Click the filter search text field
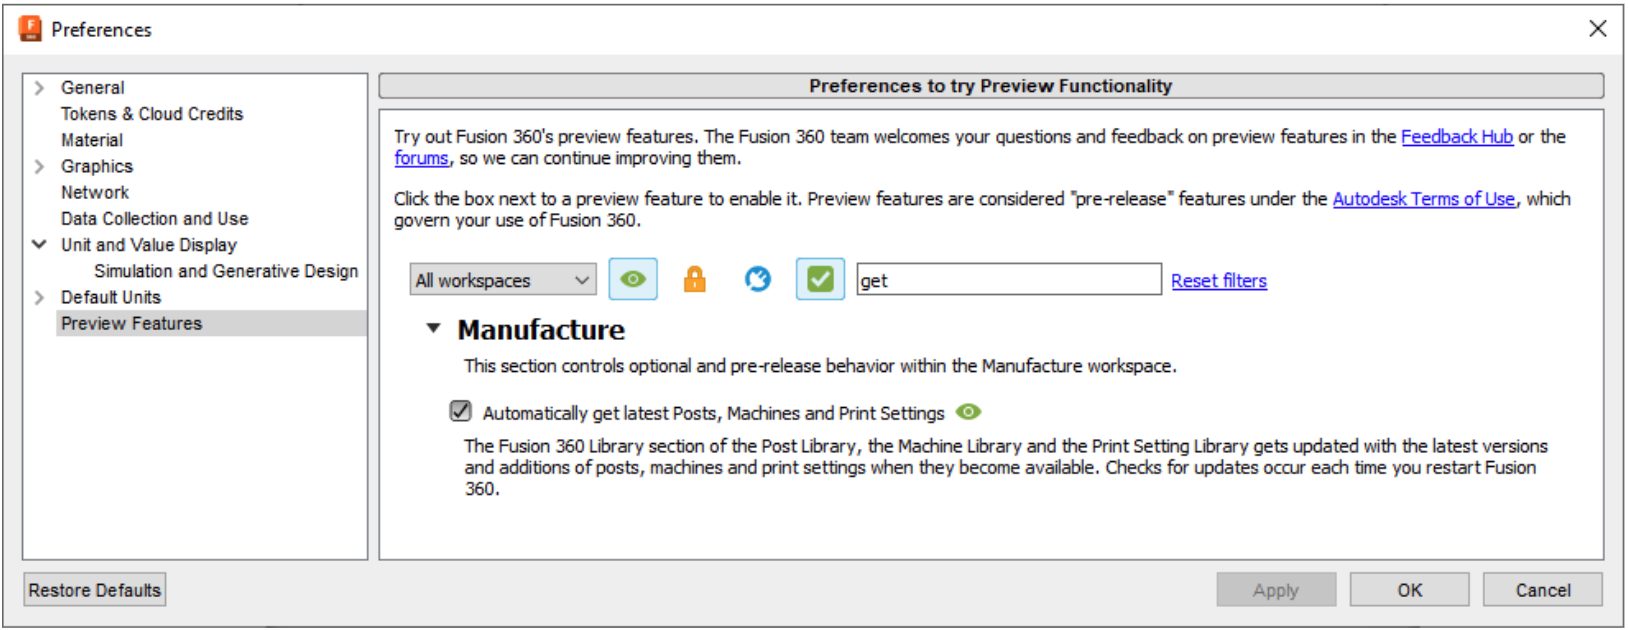The width and height of the screenshot is (1628, 630). click(1008, 281)
